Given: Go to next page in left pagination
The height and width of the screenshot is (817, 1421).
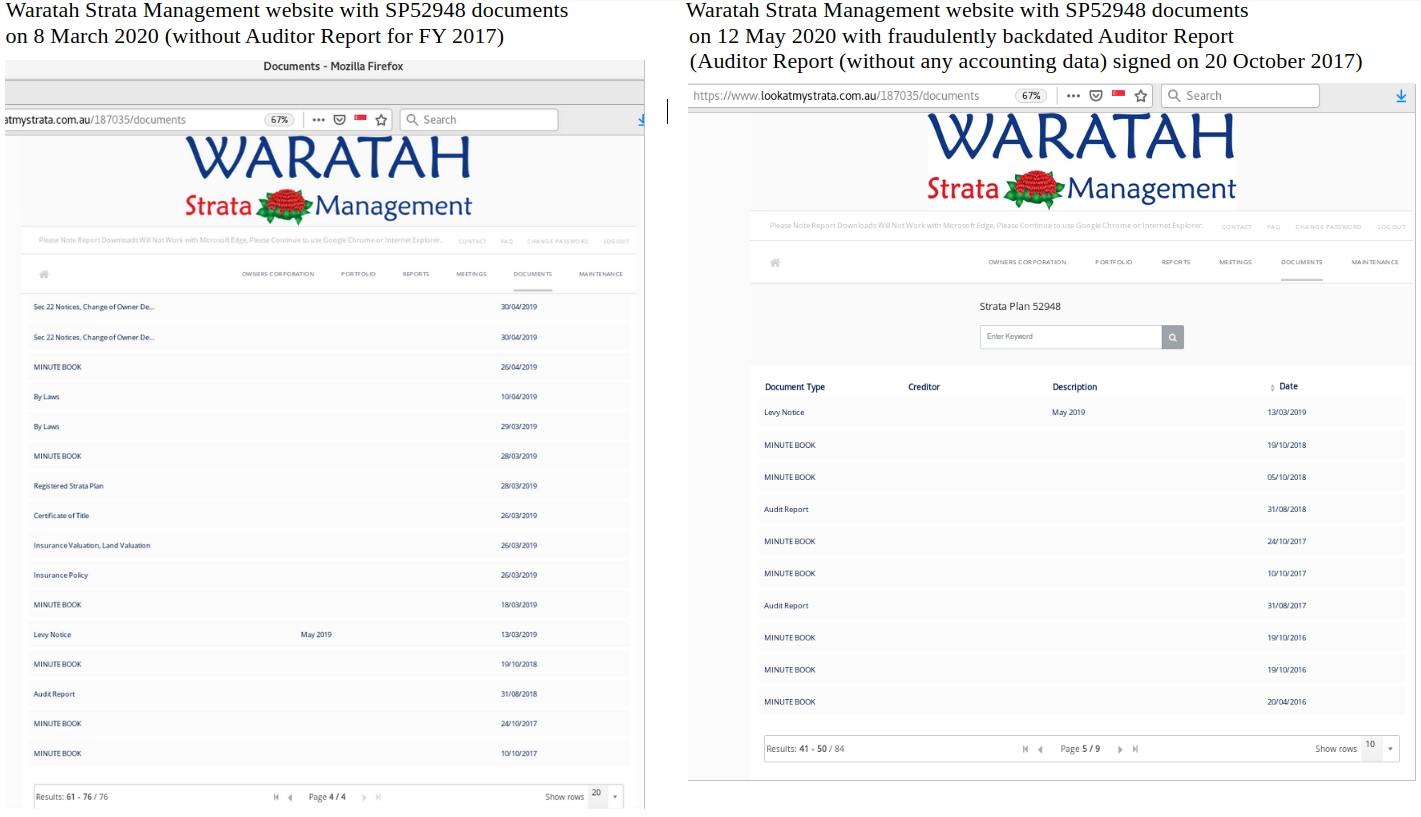Looking at the screenshot, I should click(x=364, y=797).
